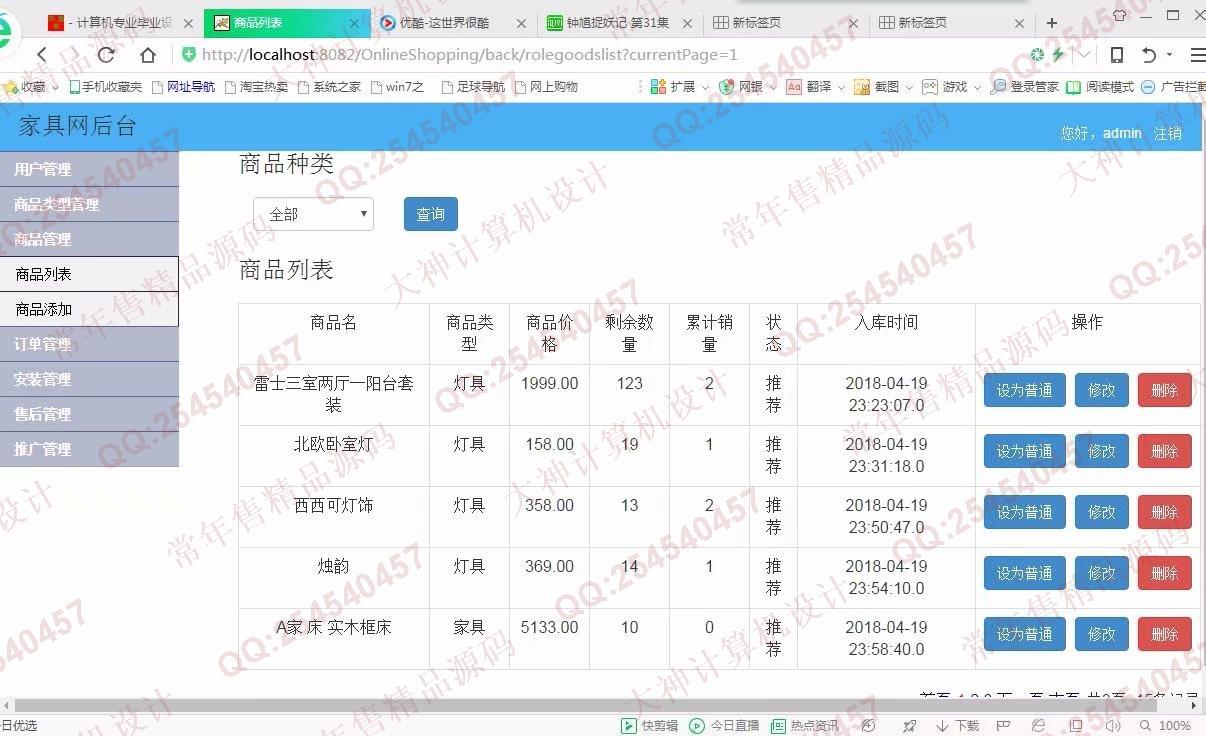This screenshot has width=1206, height=736.
Task: Open the browser hamburger menu
Action: 1197,55
